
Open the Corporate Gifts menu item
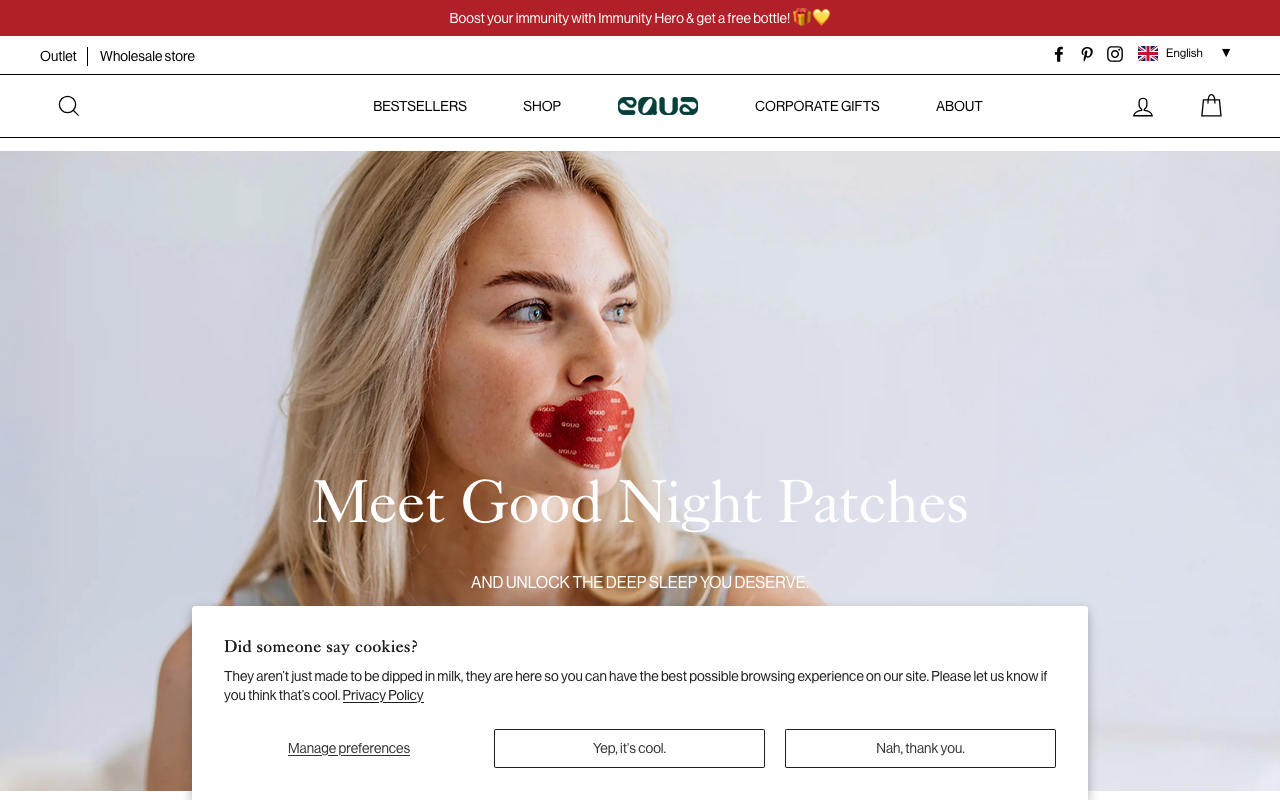[817, 106]
